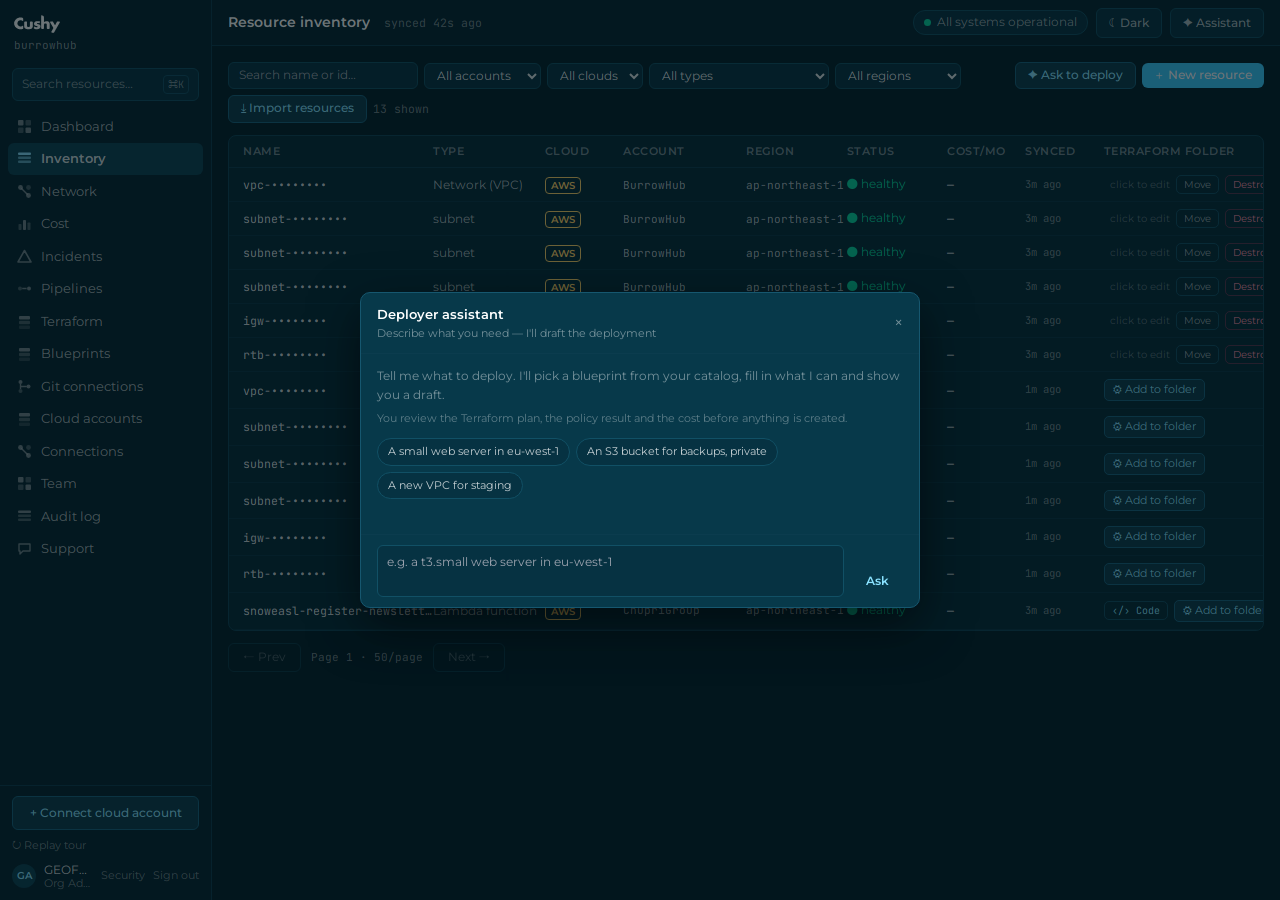Screen dimensions: 1280x900
Task: Close the Deployer assistant dialog
Action: coord(898,322)
